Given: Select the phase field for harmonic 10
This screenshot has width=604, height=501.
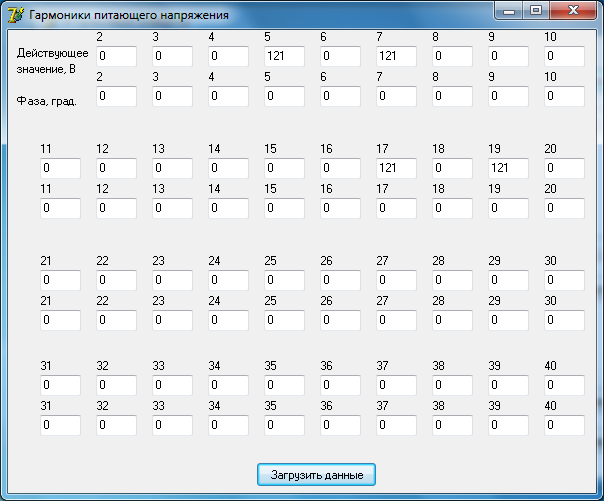Looking at the screenshot, I should (x=564, y=96).
